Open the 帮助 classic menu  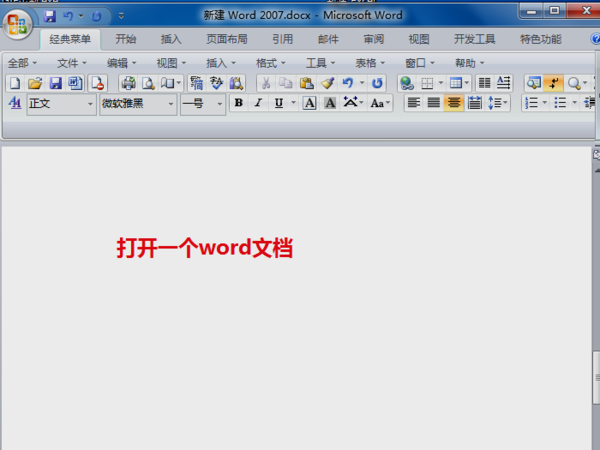point(470,63)
